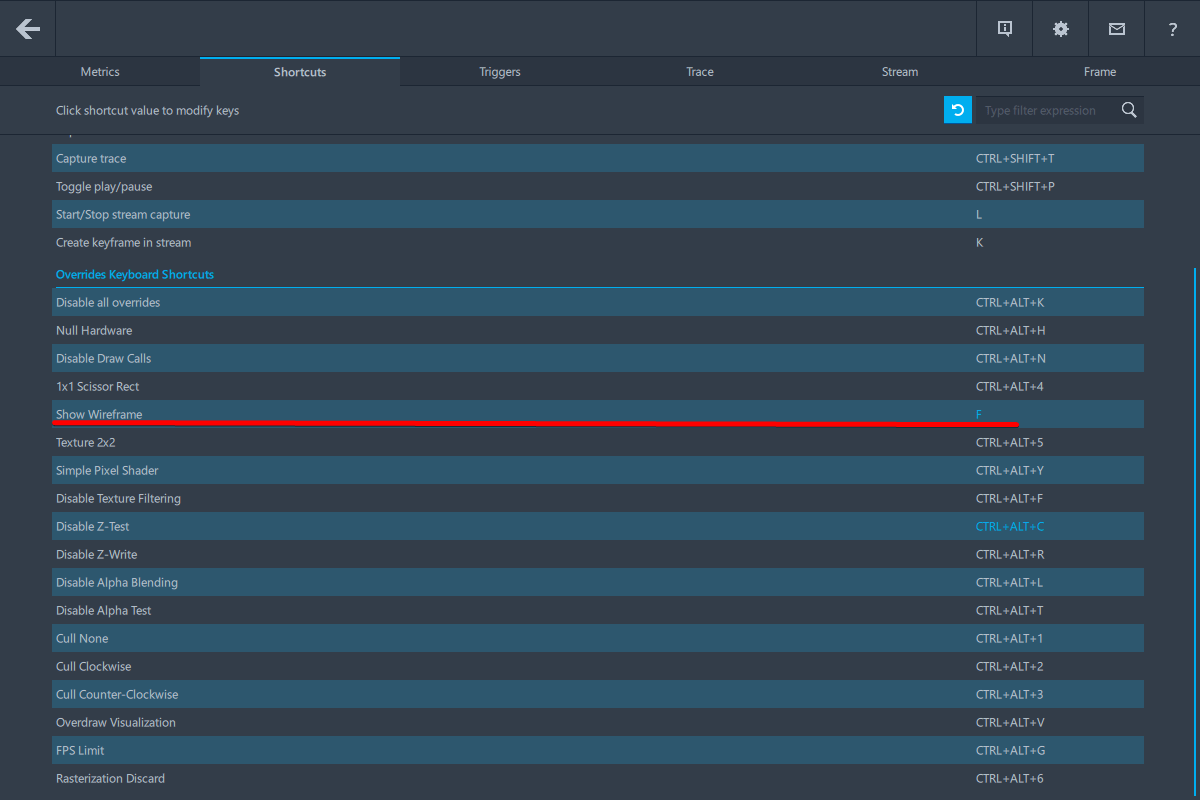This screenshot has width=1200, height=800.
Task: Edit the Start/Stop stream capture key L
Action: click(x=979, y=214)
